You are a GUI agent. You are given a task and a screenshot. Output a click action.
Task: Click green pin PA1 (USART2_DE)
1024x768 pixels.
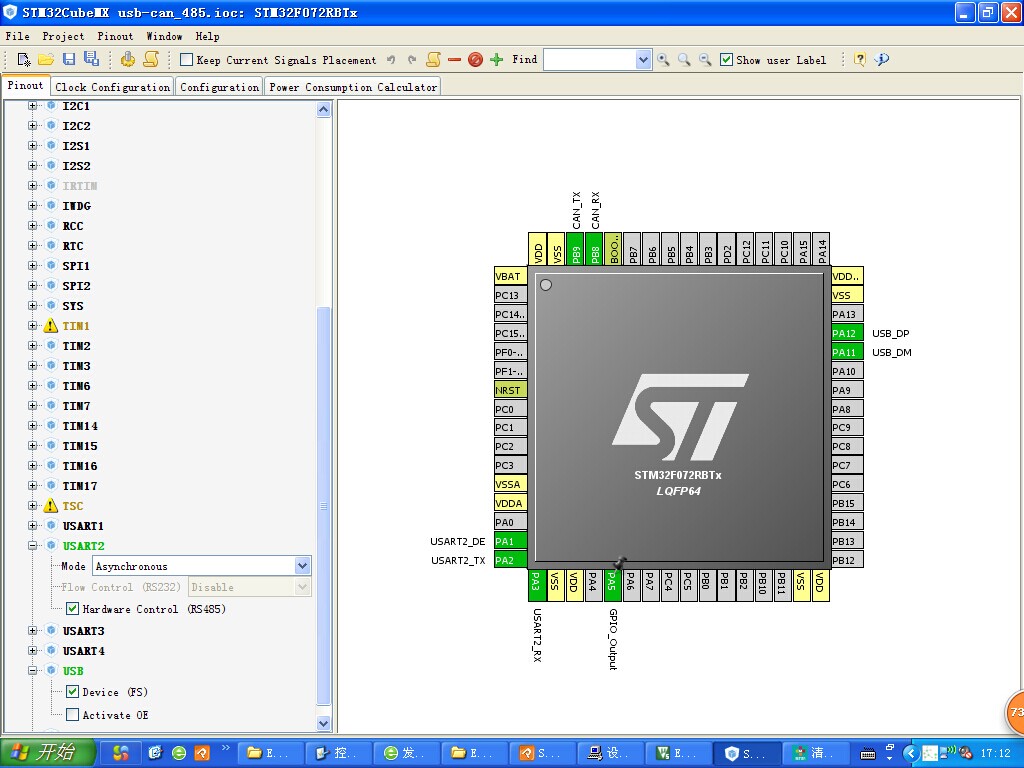pos(510,541)
